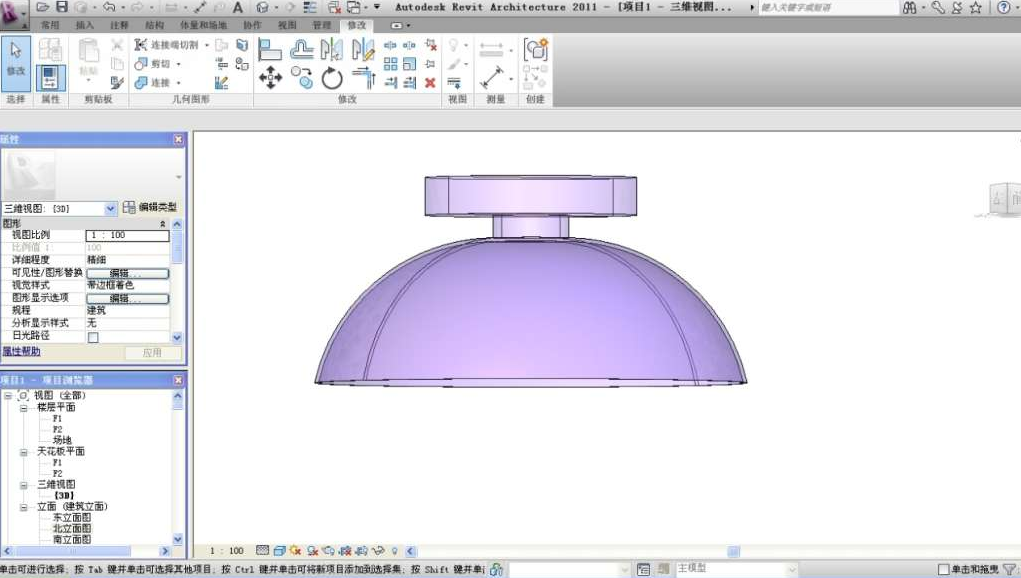Select the Move tool in the ribbon
Screen dimensions: 1021x578
(x=270, y=77)
